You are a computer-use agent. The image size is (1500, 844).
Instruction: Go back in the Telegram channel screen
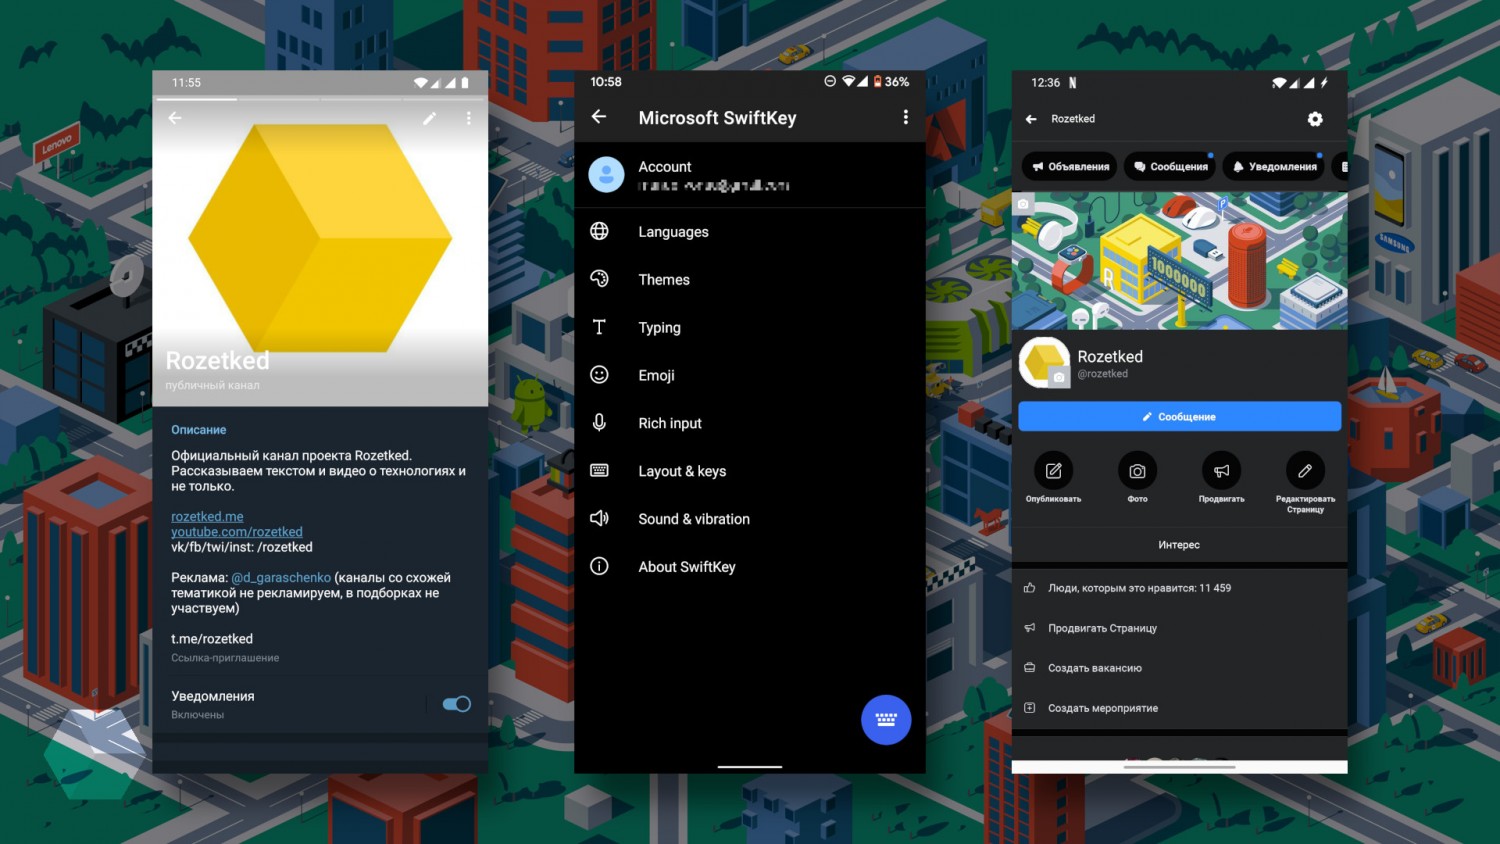coord(175,118)
